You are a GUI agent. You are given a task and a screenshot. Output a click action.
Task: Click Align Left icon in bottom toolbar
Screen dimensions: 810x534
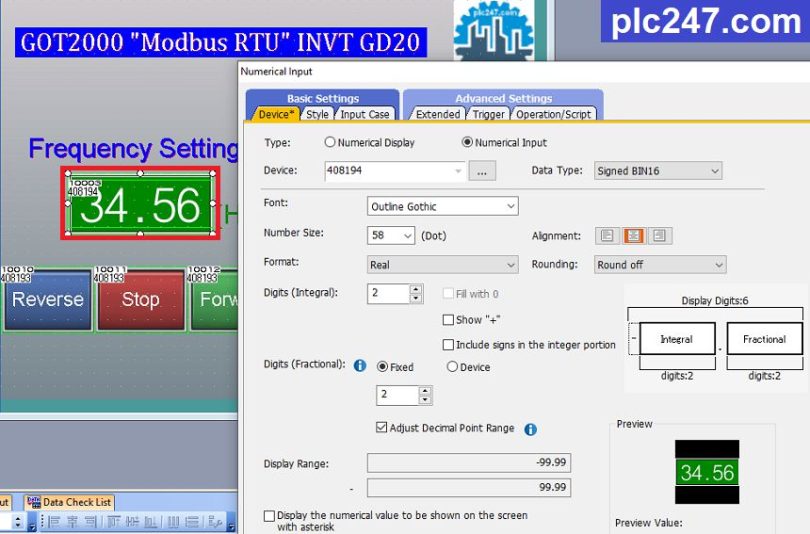[x=54, y=522]
